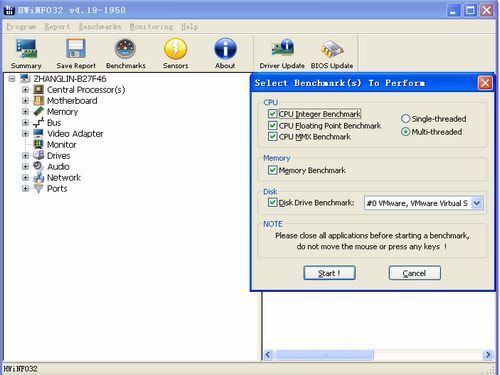Click the HWiNFO32 title bar app icon
500x375 pixels.
(x=9, y=10)
